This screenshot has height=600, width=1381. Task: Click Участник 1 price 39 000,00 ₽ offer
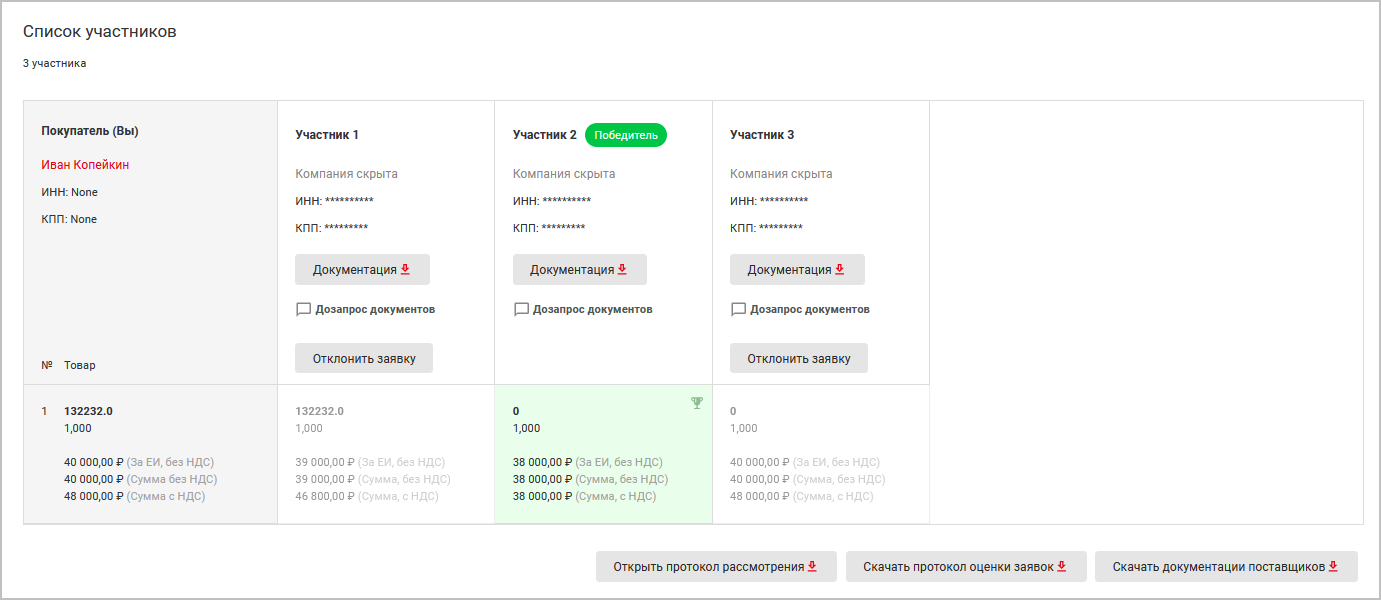point(323,462)
